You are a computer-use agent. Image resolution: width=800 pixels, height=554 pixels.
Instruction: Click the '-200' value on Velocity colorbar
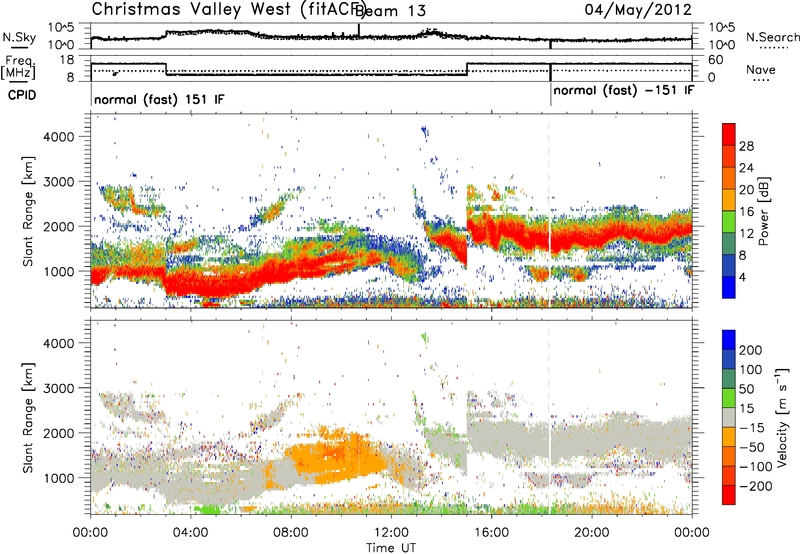pyautogui.click(x=756, y=486)
